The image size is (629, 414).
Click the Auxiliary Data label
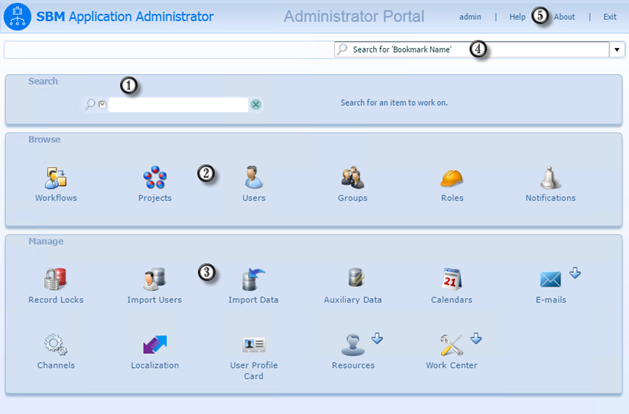(x=353, y=300)
